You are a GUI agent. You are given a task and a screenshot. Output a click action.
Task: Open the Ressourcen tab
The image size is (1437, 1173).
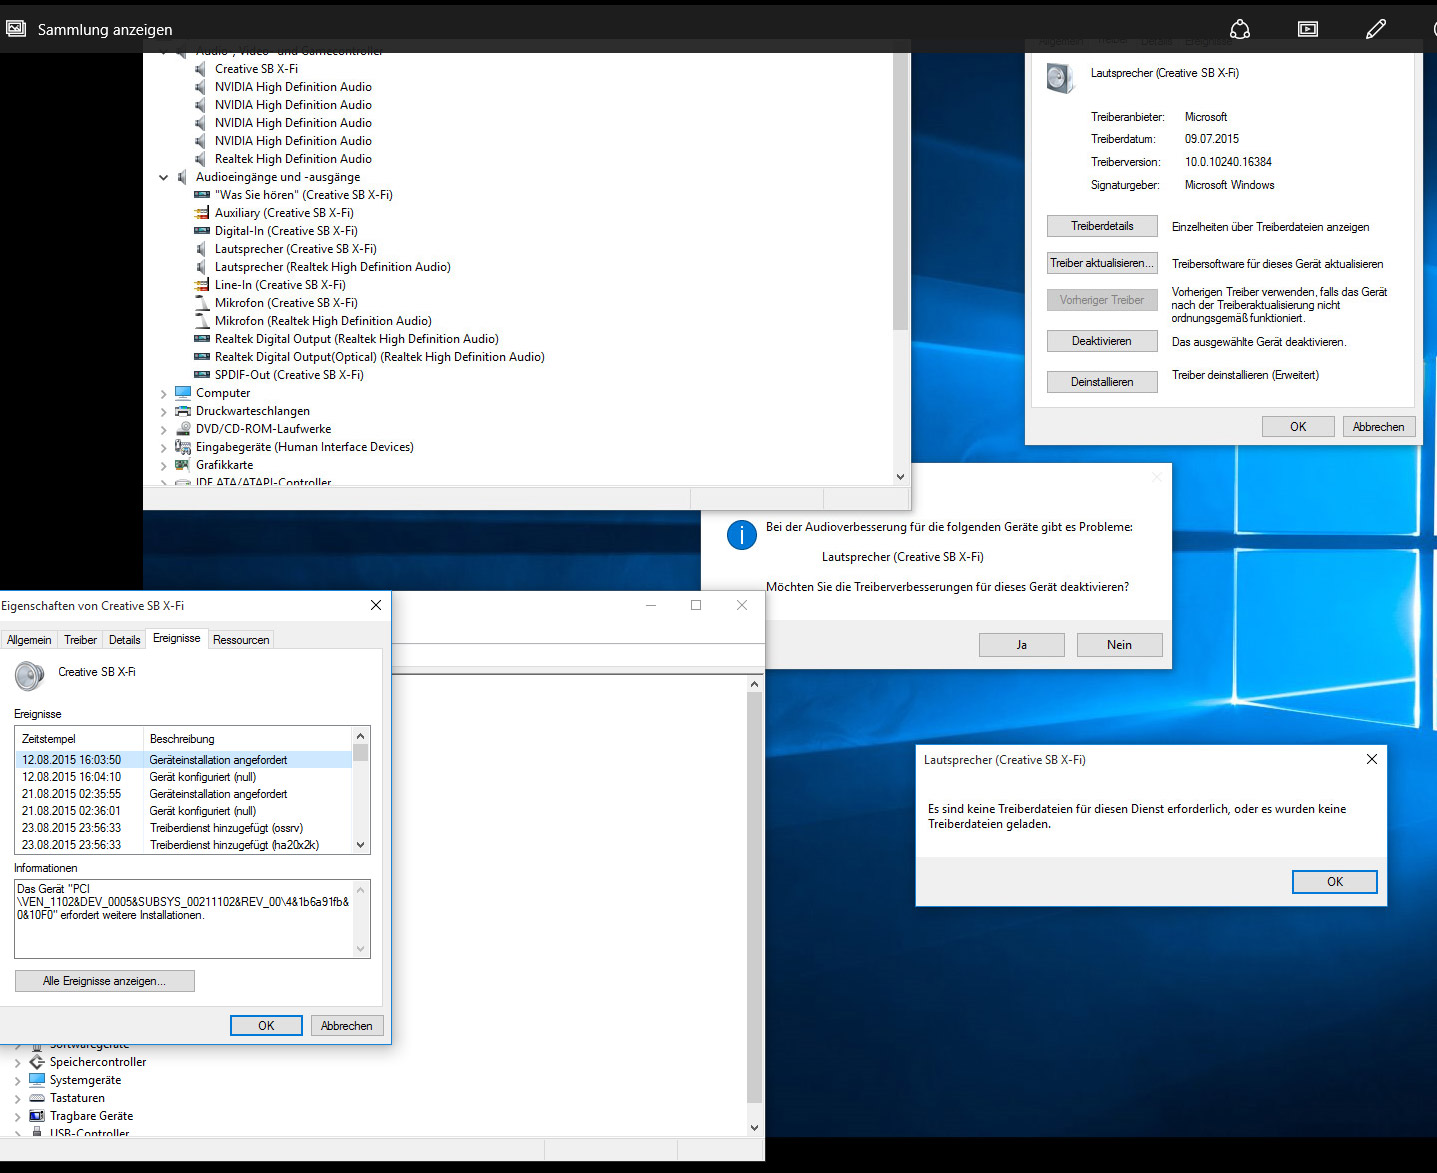pyautogui.click(x=241, y=640)
